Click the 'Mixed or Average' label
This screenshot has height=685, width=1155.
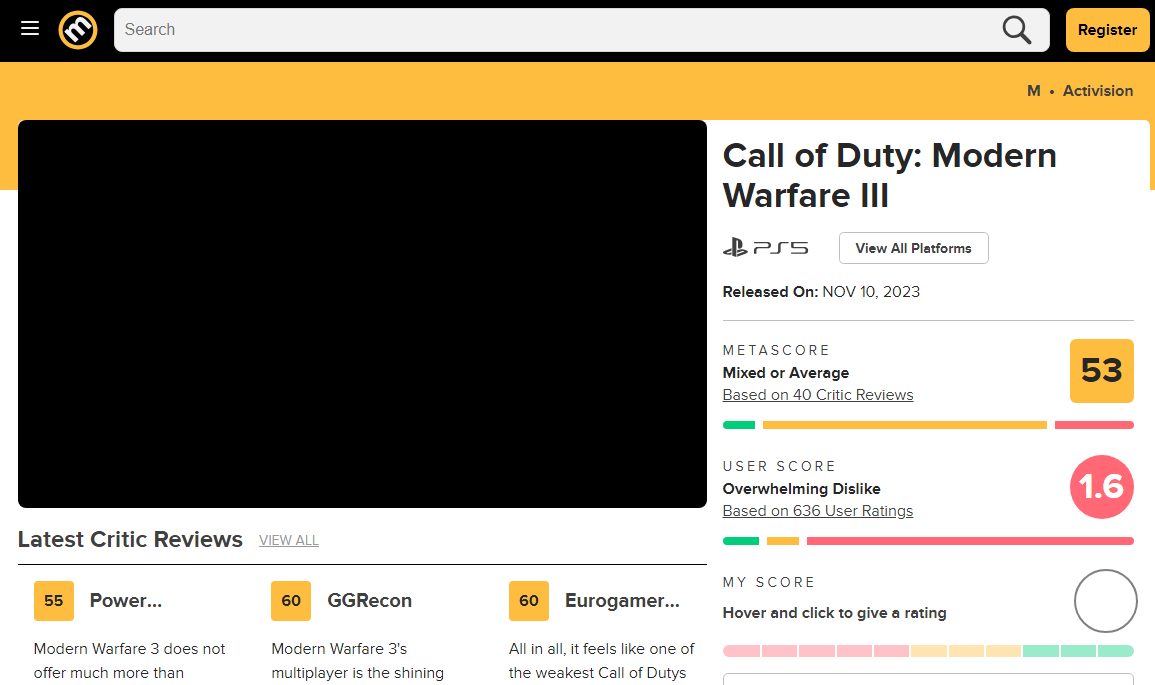pos(786,373)
